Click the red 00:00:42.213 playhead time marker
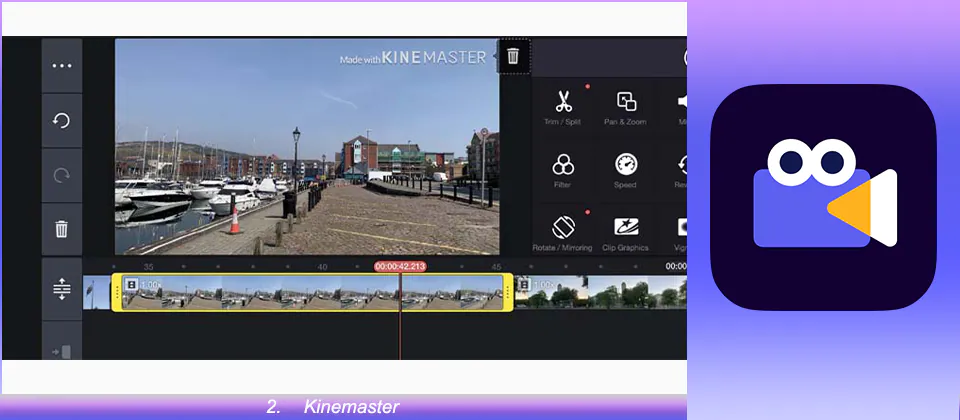 (x=400, y=266)
